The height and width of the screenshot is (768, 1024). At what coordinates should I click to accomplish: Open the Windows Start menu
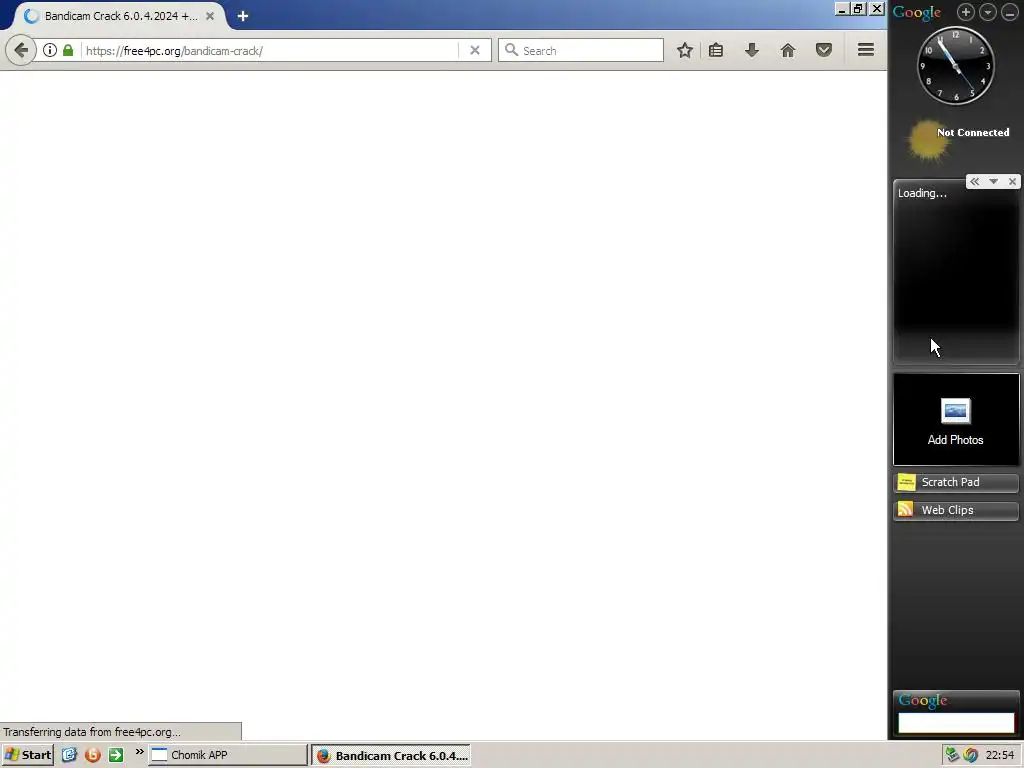27,755
